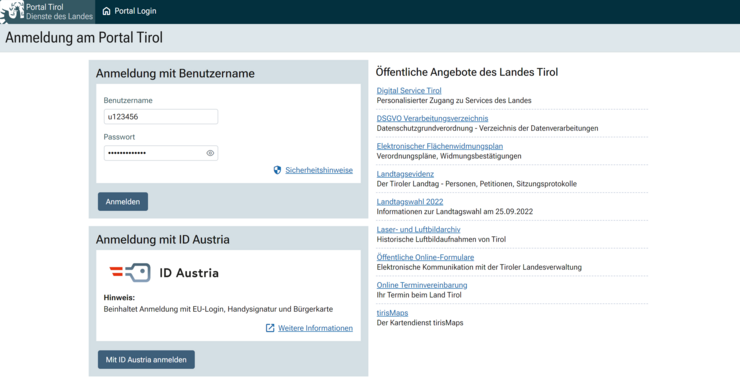Open Laser- und Luftbildarchiv link
The width and height of the screenshot is (740, 383).
tap(419, 230)
